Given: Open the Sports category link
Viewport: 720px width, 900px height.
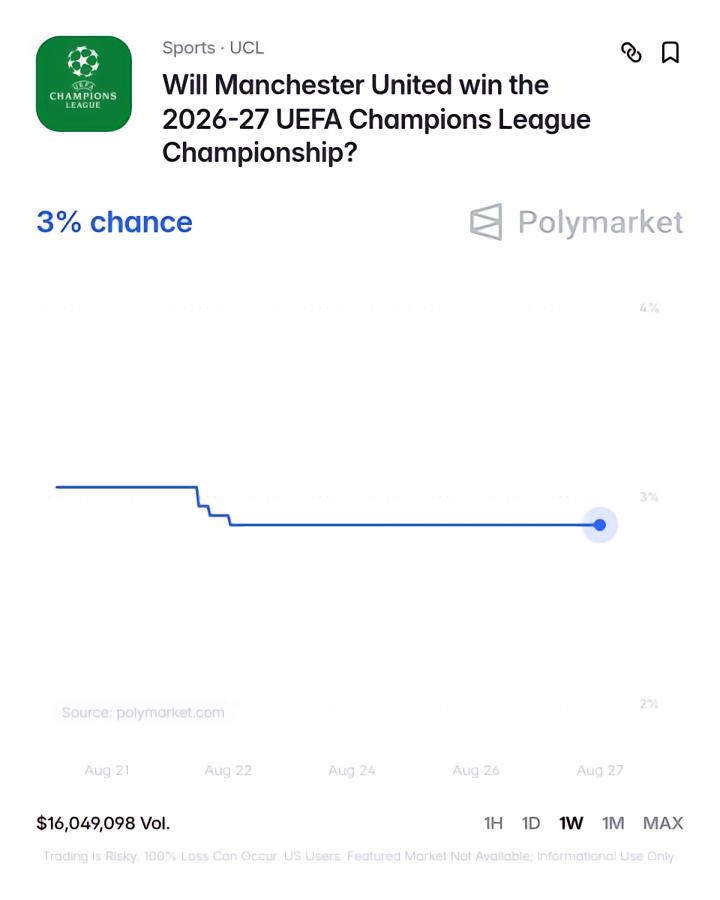Looking at the screenshot, I should pos(189,48).
